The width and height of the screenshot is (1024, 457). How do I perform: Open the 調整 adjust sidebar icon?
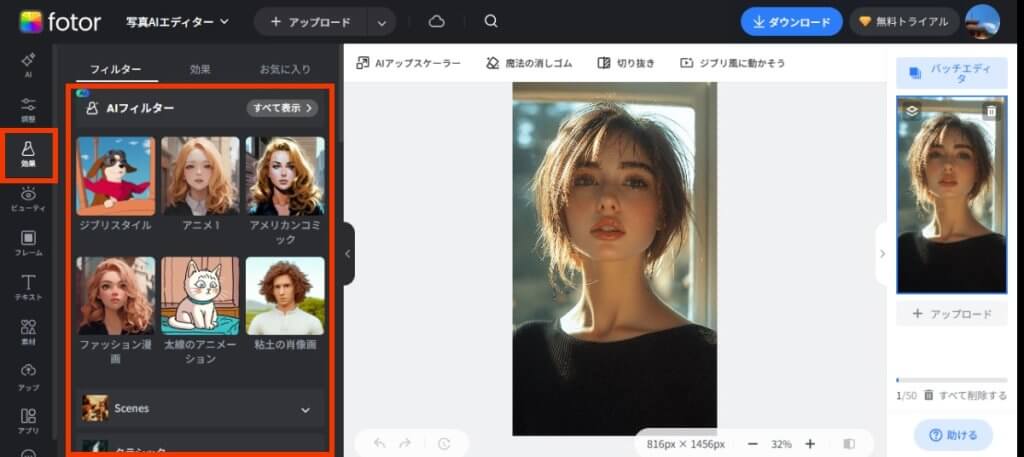click(28, 110)
